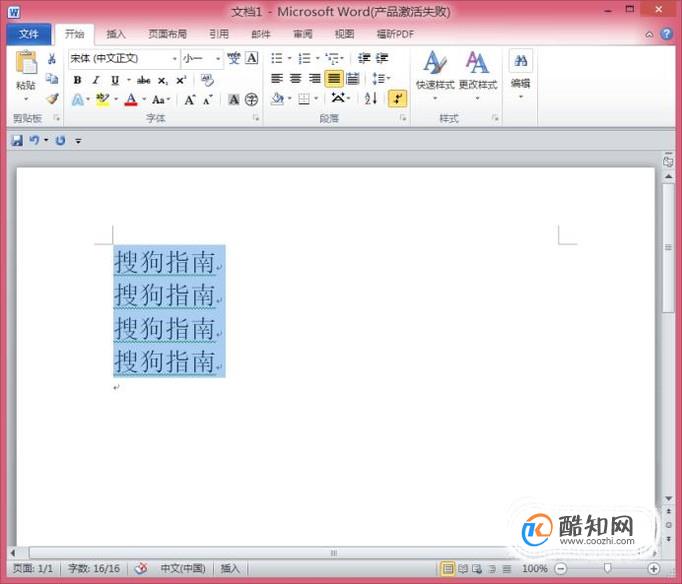The height and width of the screenshot is (584, 682).
Task: Open the Font dialog launcher
Action: pos(256,117)
